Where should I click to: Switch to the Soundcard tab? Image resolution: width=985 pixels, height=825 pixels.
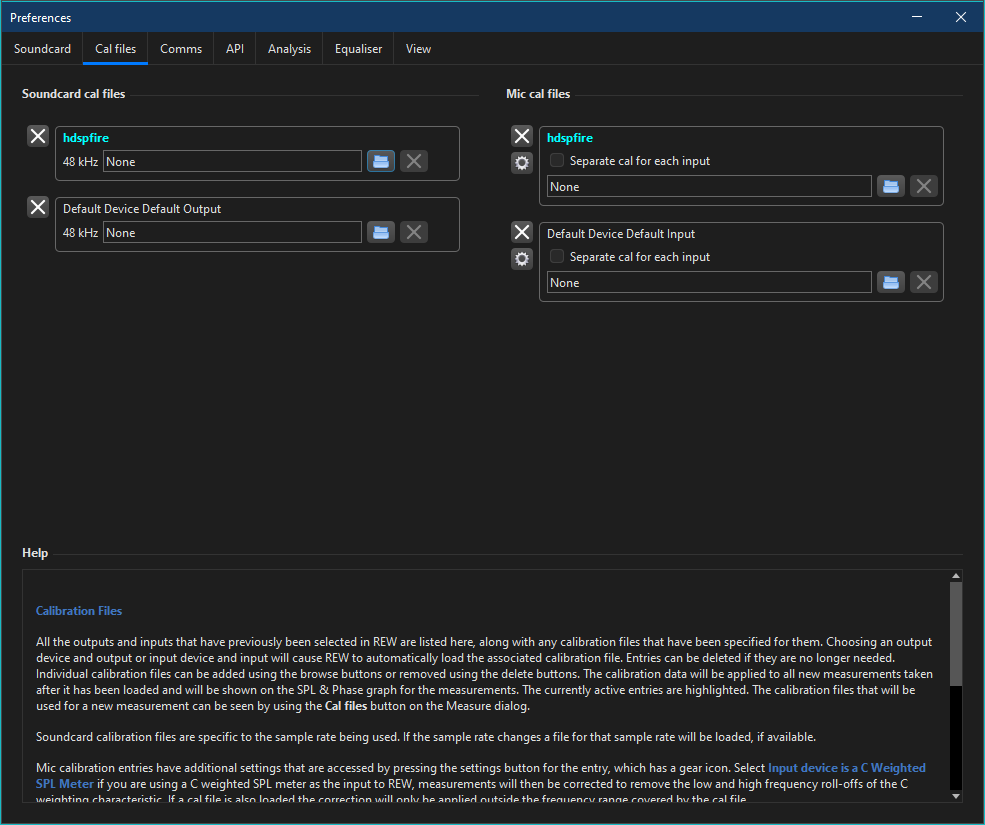pos(42,49)
